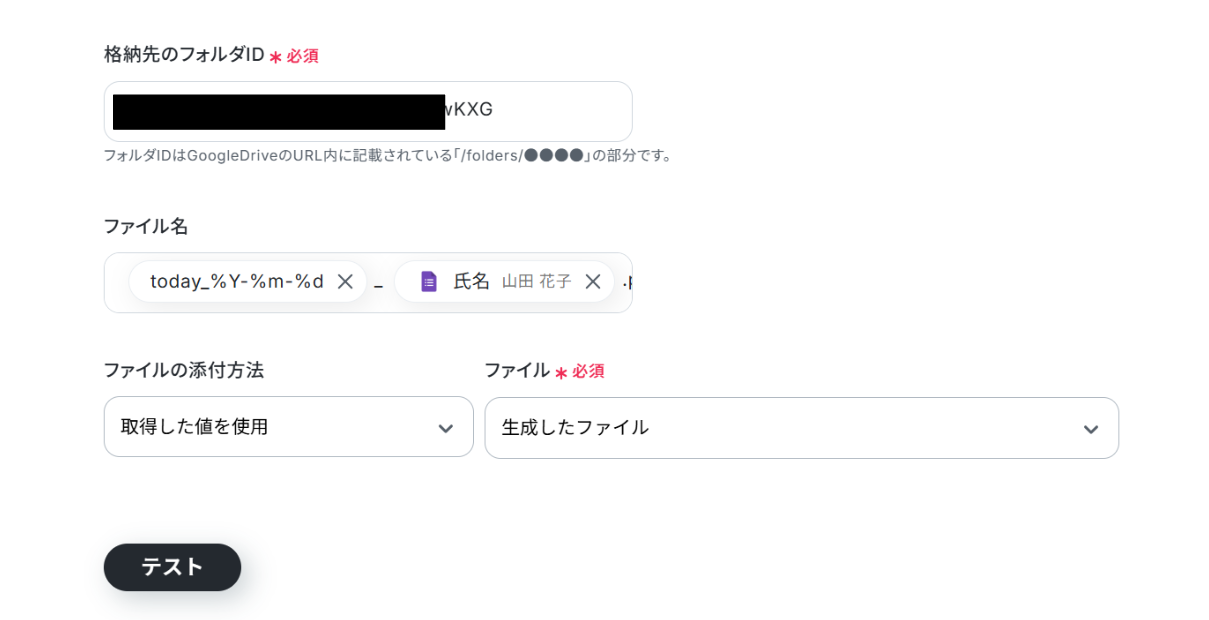Remove the 氏名 山田 花子 chip

click(x=593, y=282)
